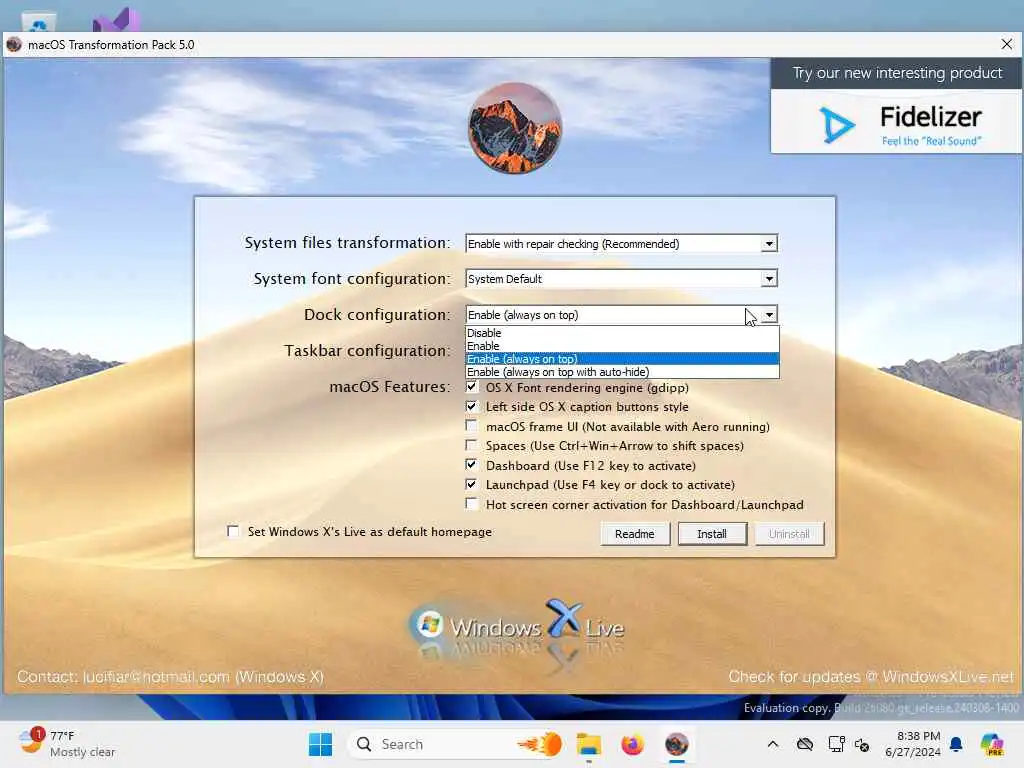Viewport: 1024px width, 768px height.
Task: Toggle Launchpad (Use F4 key) checkbox
Action: tap(472, 485)
